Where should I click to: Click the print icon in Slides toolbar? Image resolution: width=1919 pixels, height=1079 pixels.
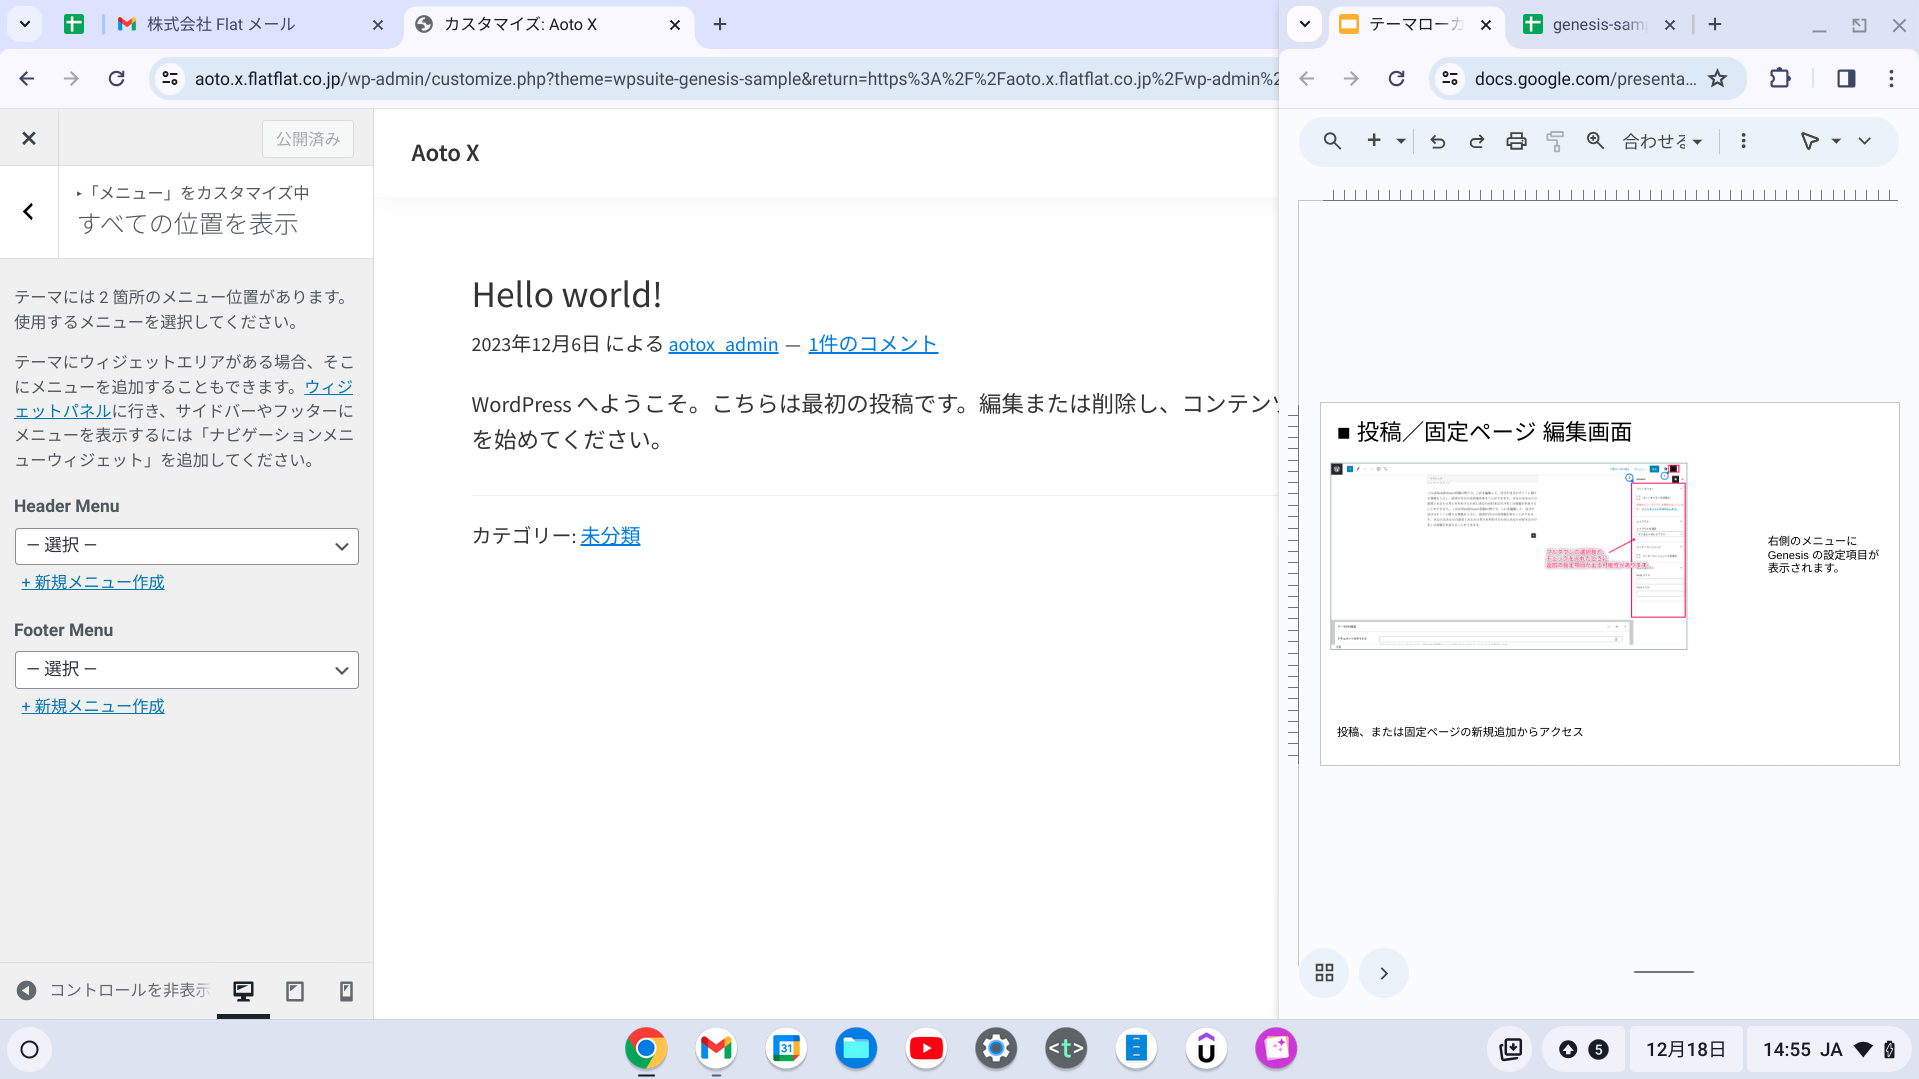click(x=1516, y=141)
